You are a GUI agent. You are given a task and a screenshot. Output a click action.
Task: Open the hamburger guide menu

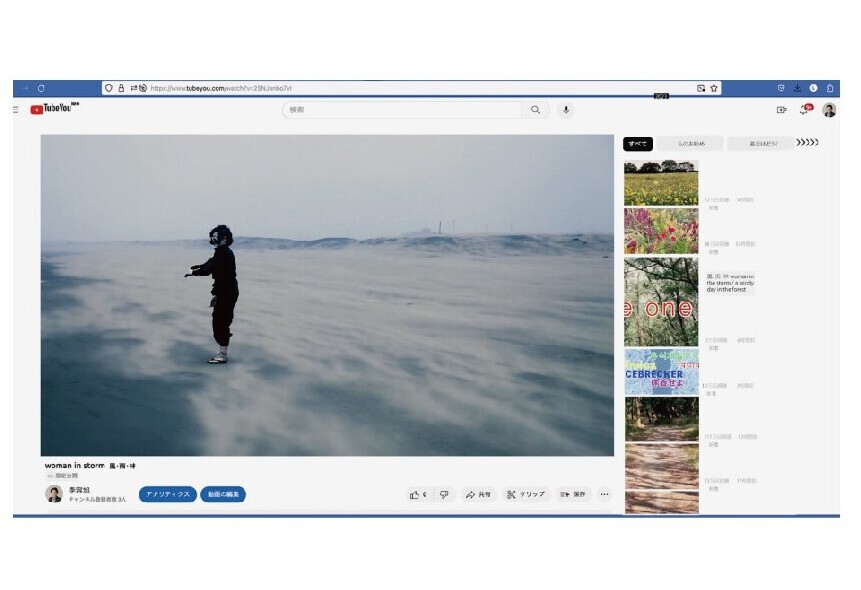coord(15,110)
